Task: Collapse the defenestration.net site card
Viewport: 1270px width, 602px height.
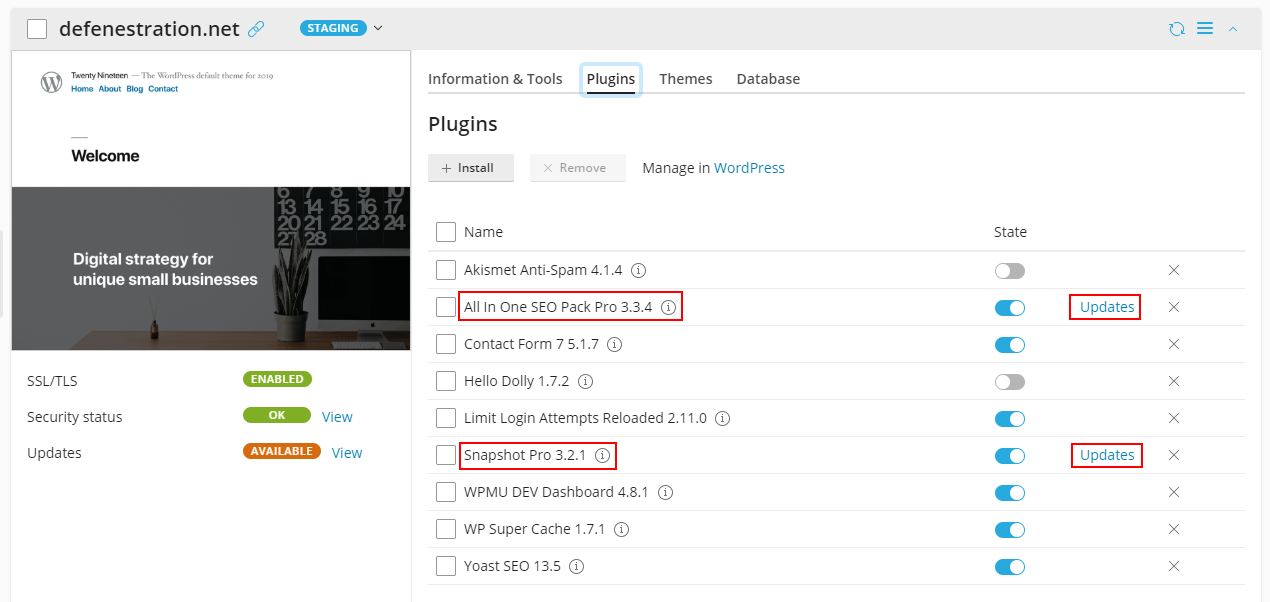Action: (1233, 29)
